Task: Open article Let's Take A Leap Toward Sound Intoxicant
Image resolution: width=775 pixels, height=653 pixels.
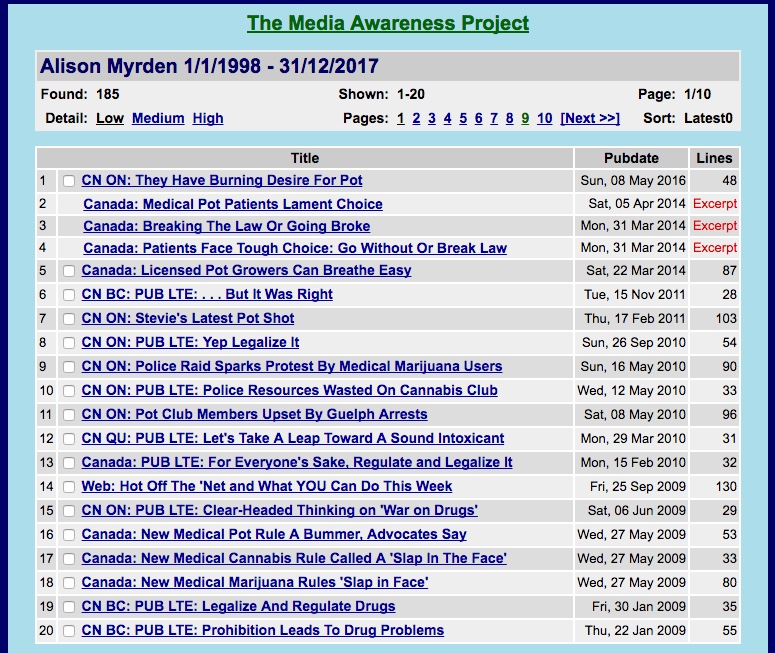Action: pos(293,438)
